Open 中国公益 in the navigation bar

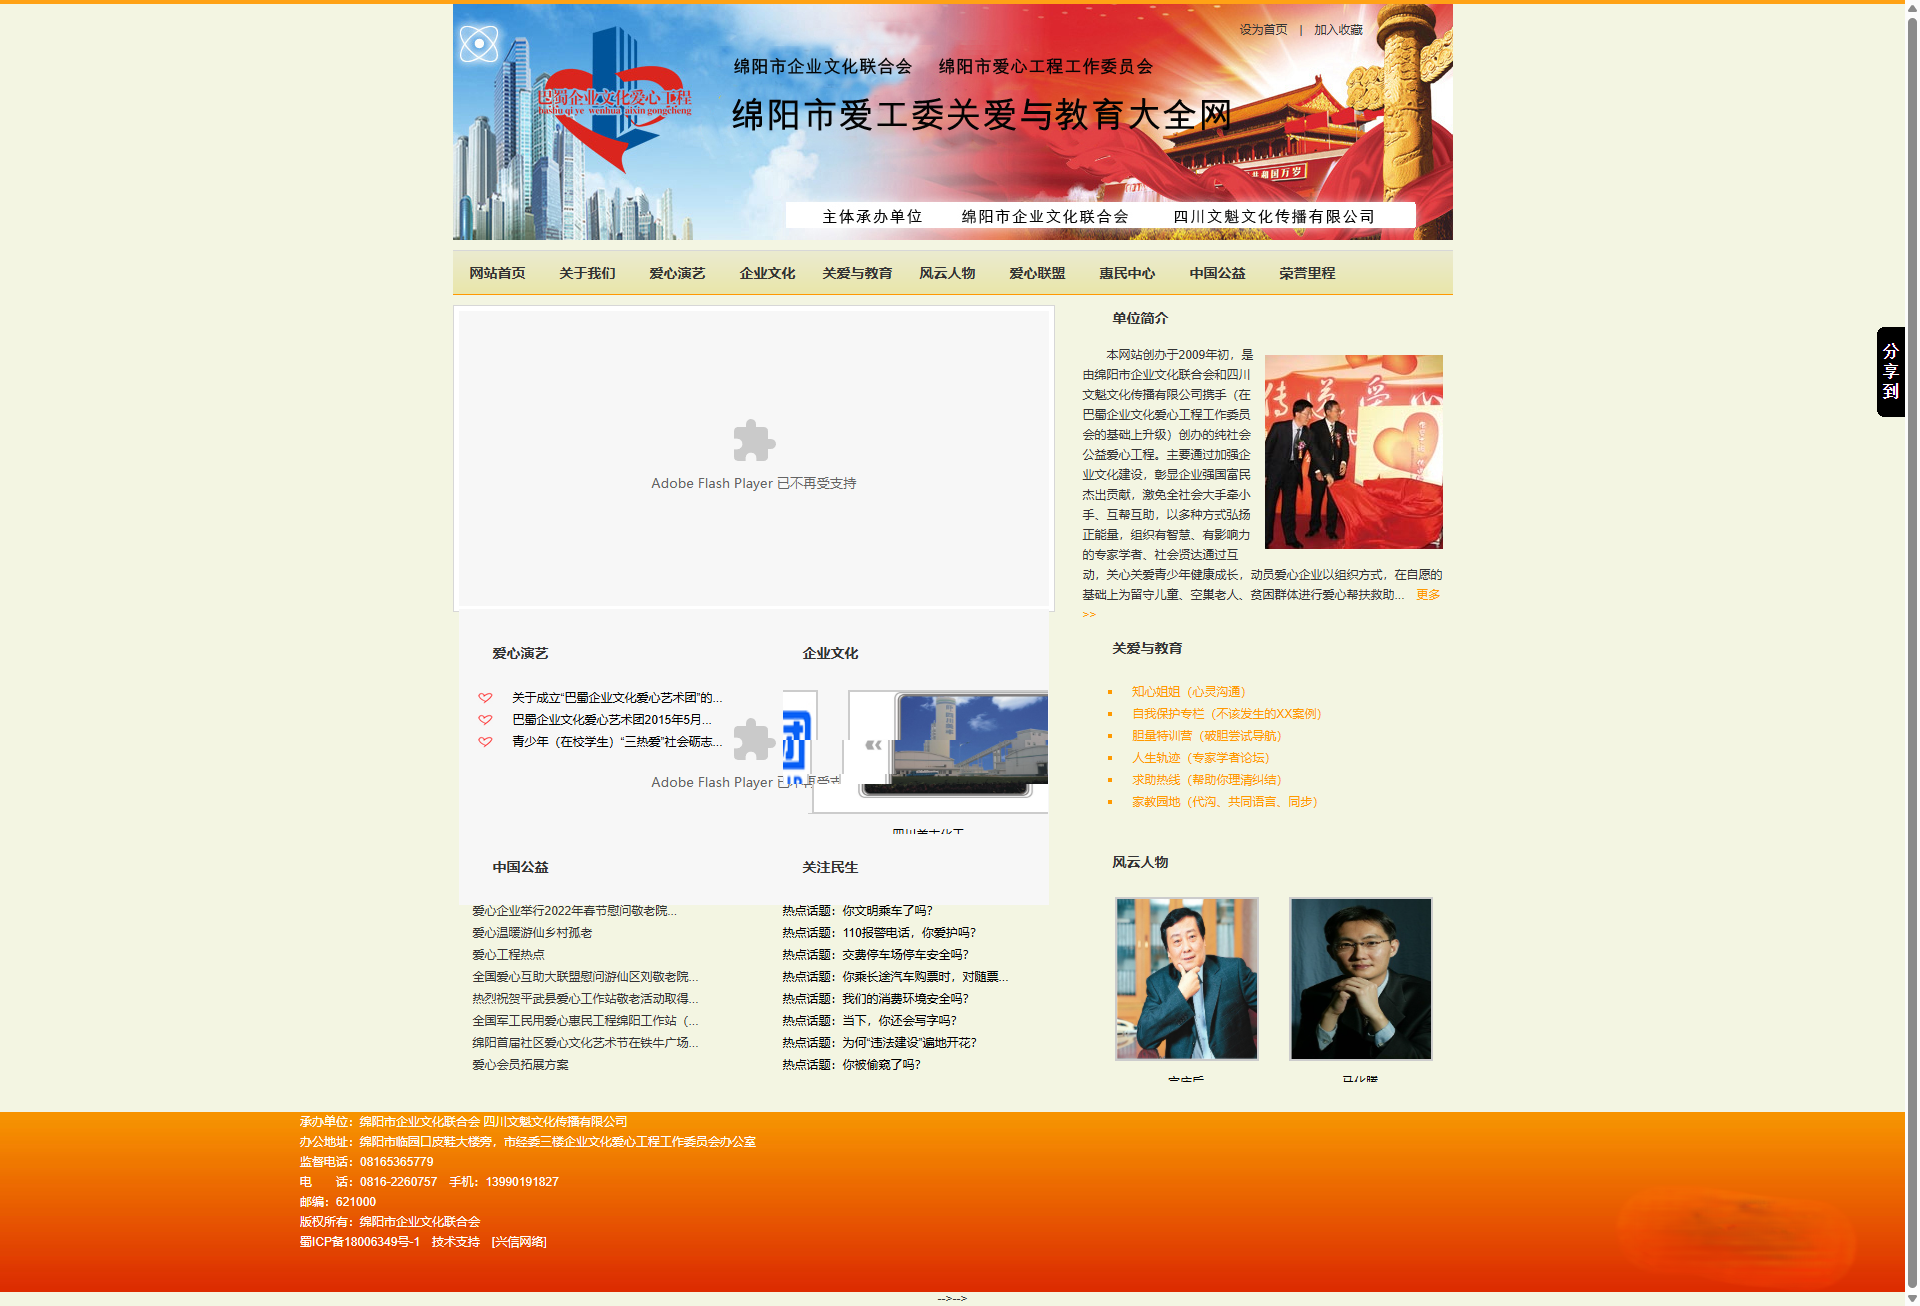click(x=1217, y=273)
